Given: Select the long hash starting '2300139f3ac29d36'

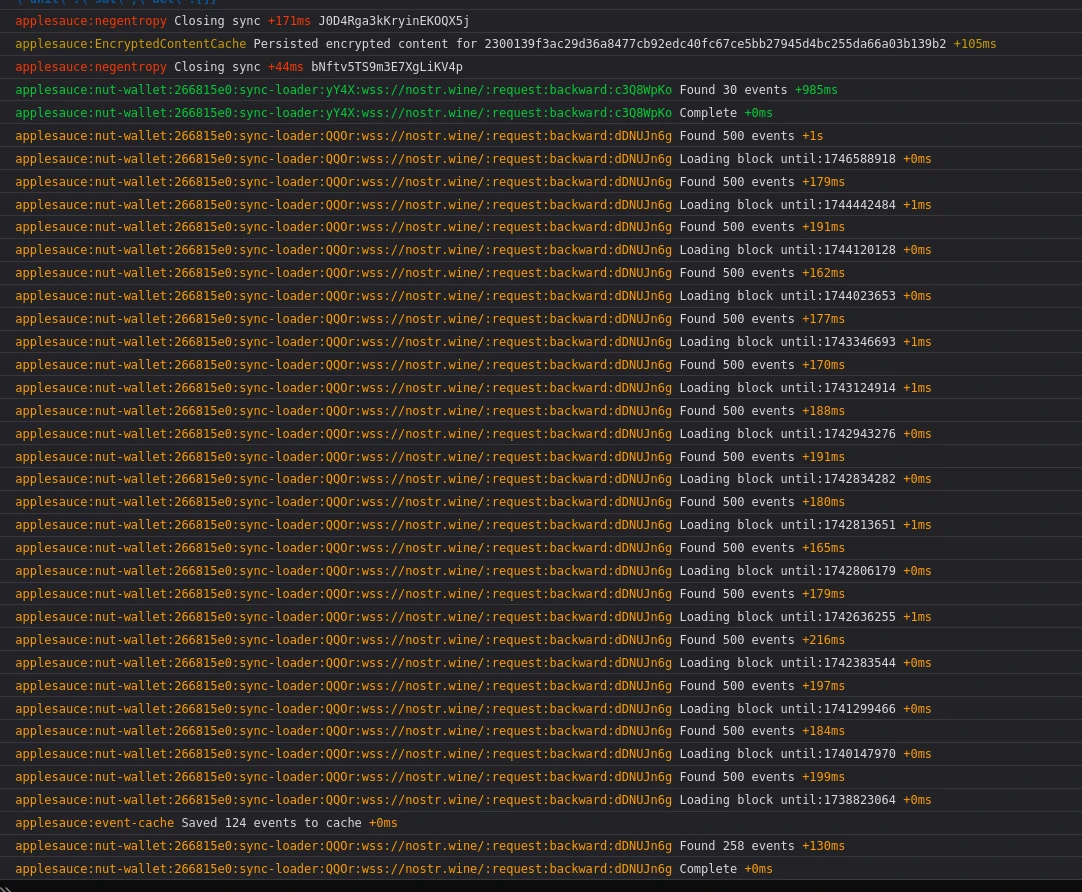Looking at the screenshot, I should [715, 43].
